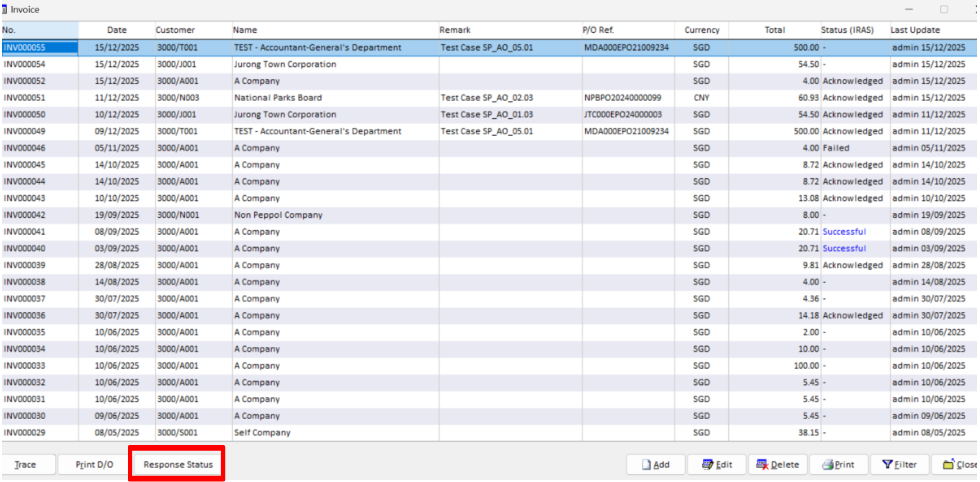
Task: Select invoice INV000045
Action: [489, 165]
